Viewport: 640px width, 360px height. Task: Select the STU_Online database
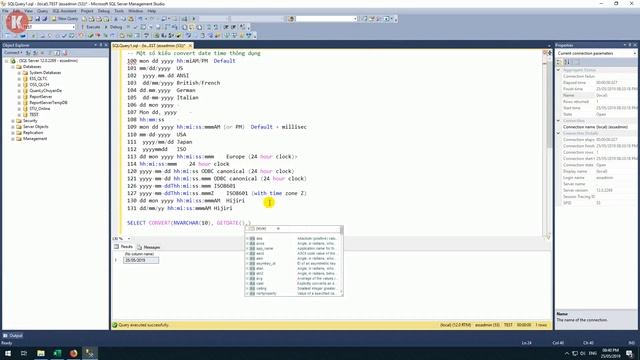(39, 109)
